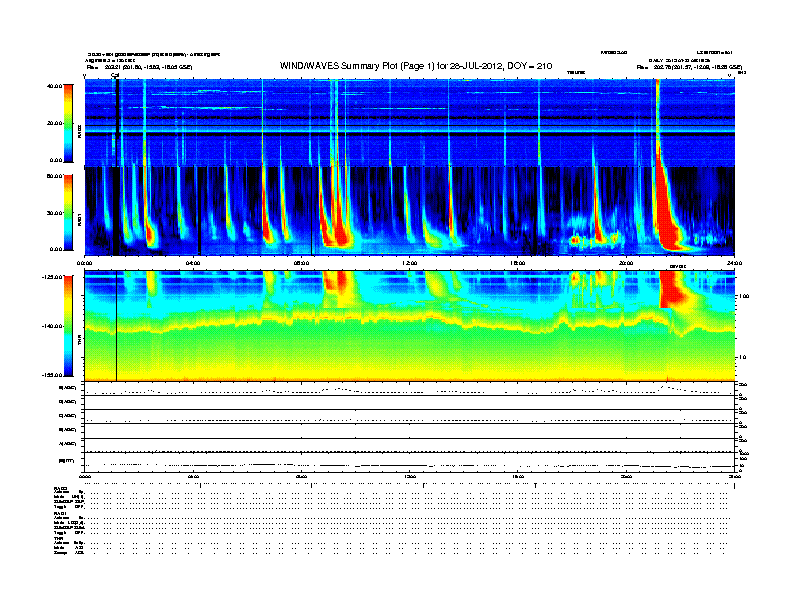Click the 30.00 label on RAD1 color scale

pos(55,213)
